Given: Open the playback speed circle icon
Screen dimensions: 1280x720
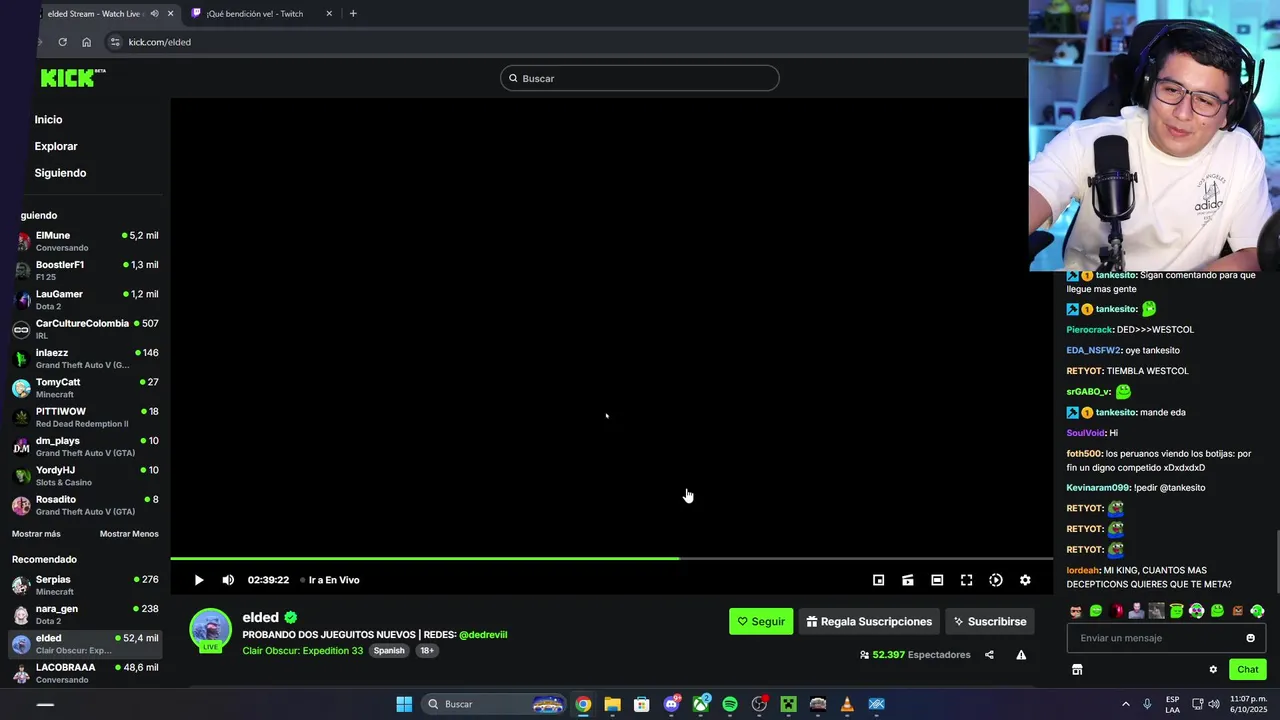Looking at the screenshot, I should tap(996, 580).
